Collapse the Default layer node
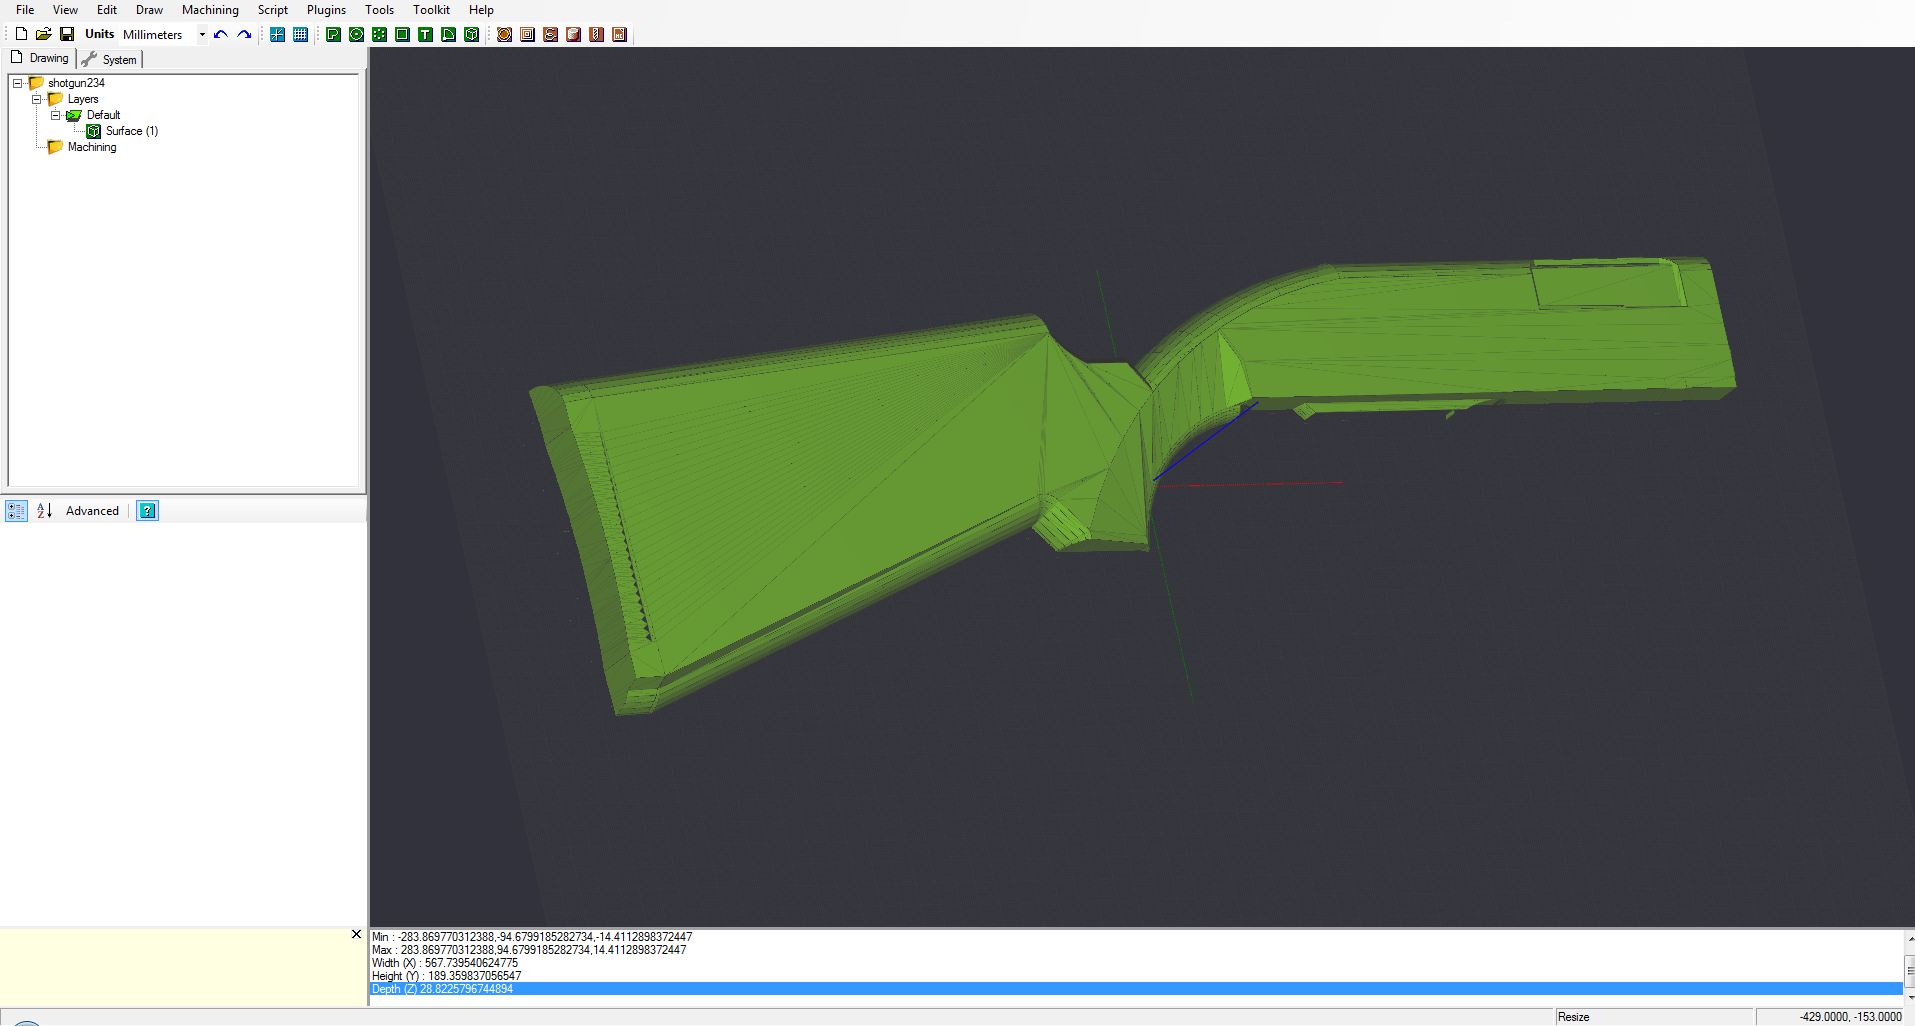 tap(56, 115)
